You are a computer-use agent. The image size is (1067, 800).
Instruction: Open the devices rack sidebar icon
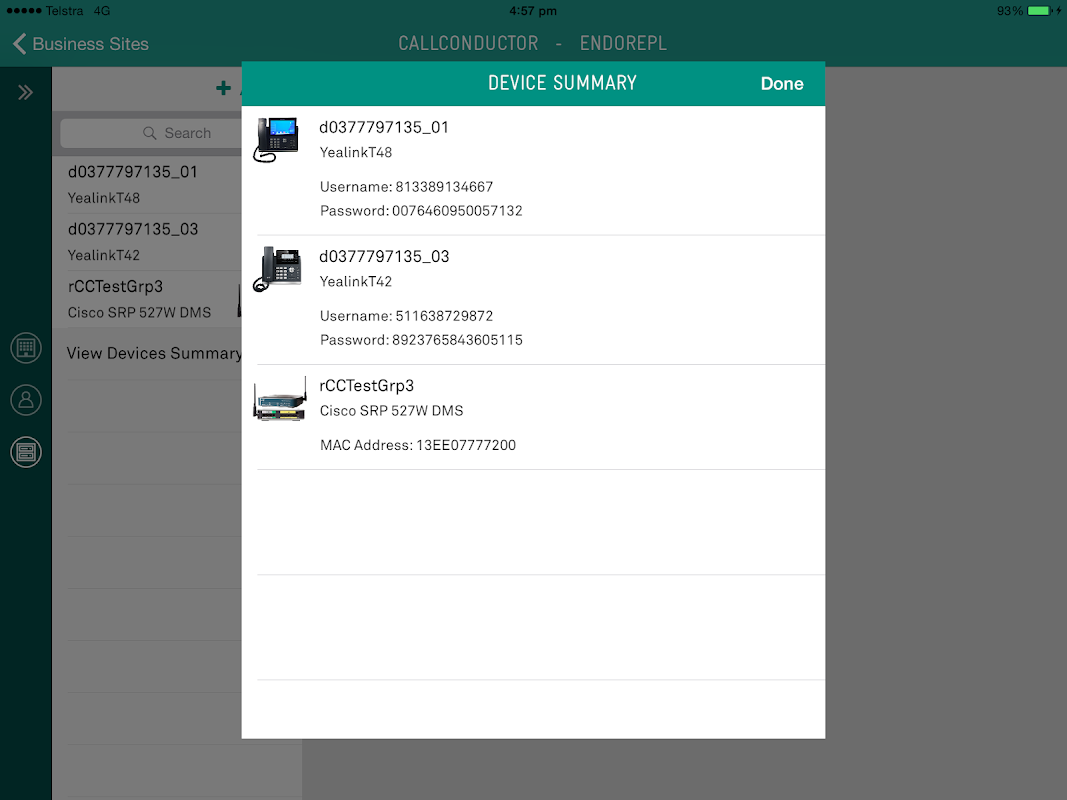pyautogui.click(x=26, y=452)
